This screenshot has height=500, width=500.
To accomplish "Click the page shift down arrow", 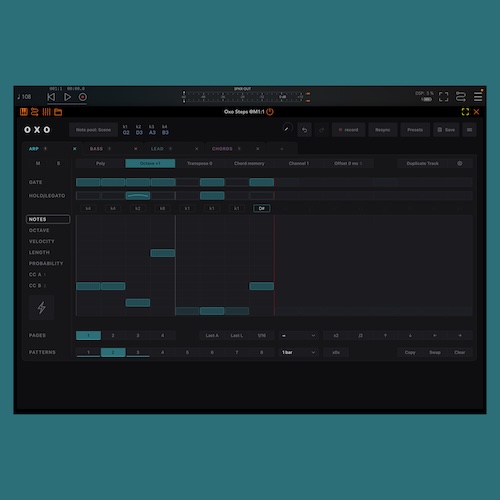I will (410, 335).
